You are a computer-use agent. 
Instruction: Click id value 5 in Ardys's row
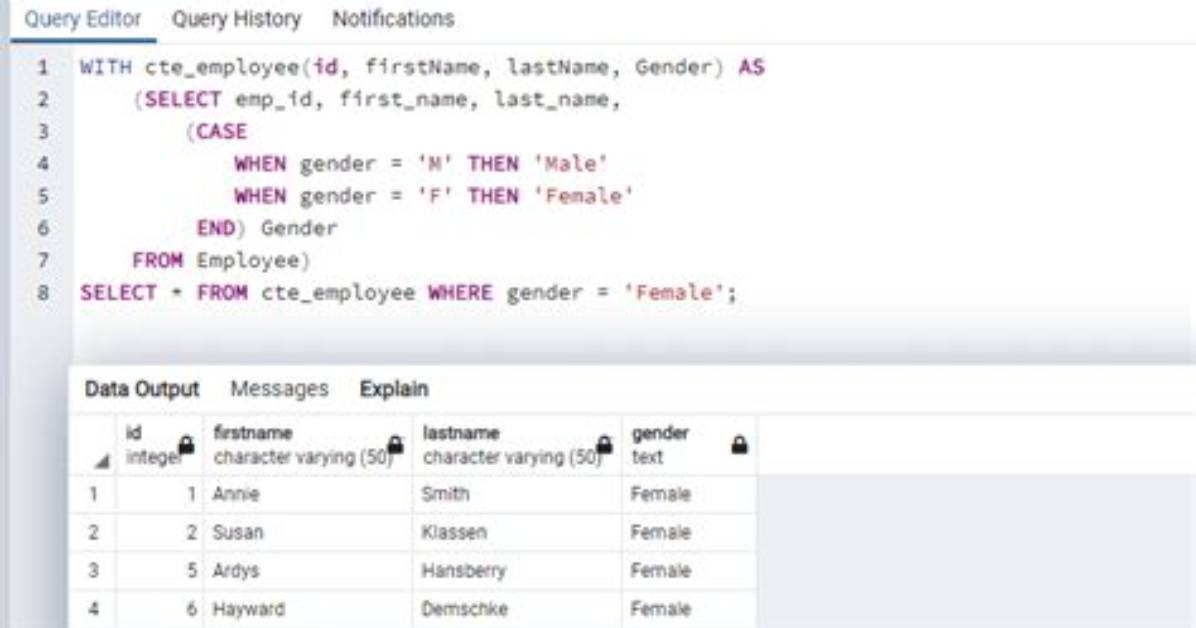(x=159, y=571)
